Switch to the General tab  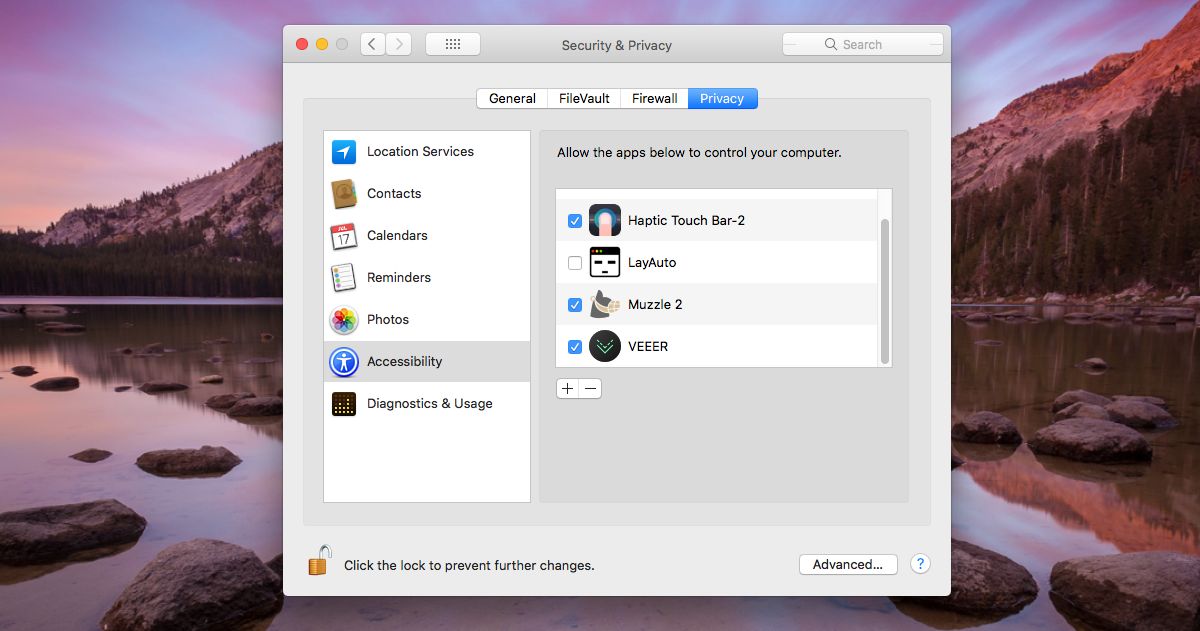[x=512, y=98]
